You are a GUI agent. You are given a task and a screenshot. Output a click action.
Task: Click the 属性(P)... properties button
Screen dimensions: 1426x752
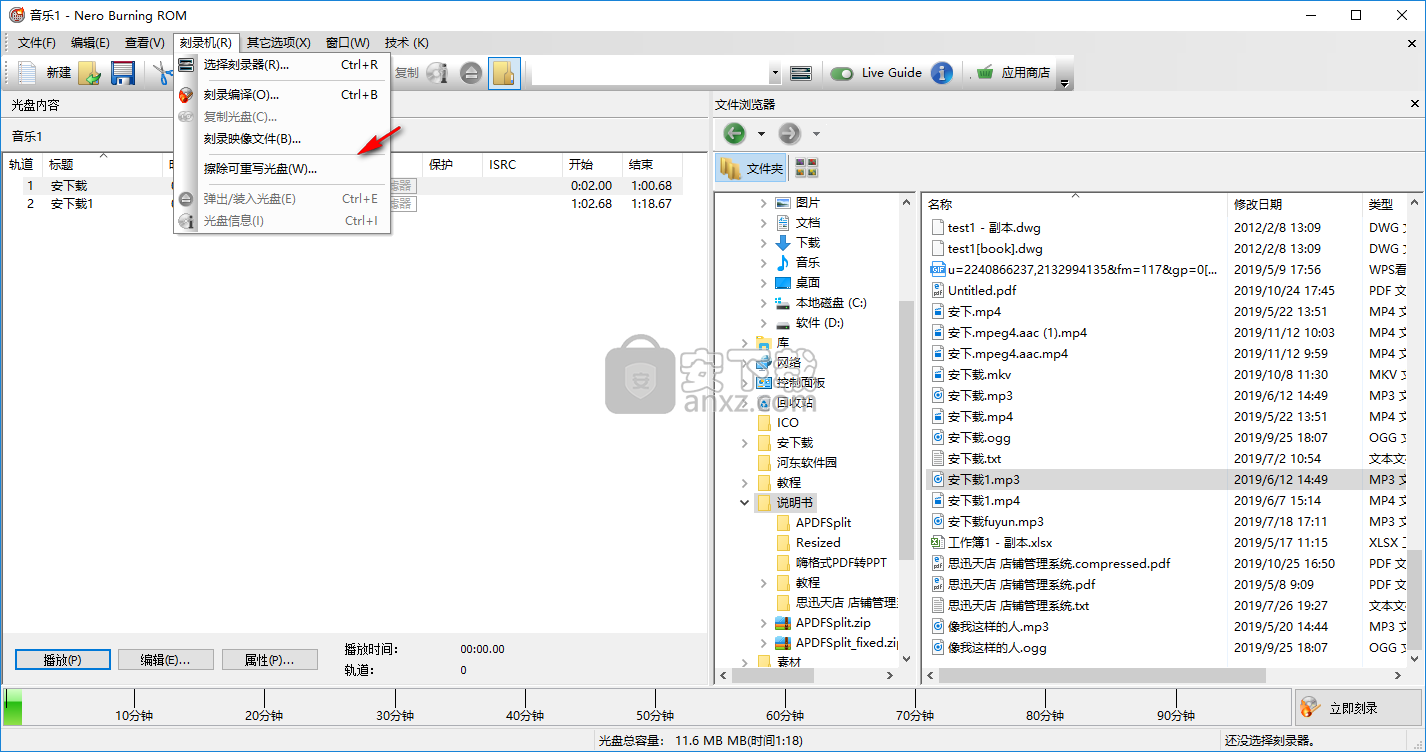click(x=269, y=660)
